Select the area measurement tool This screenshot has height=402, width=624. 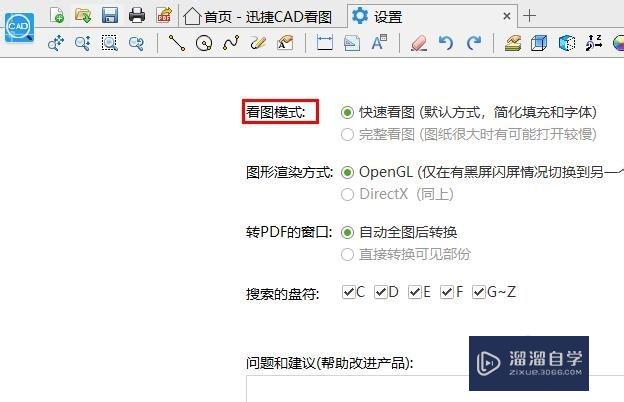352,43
